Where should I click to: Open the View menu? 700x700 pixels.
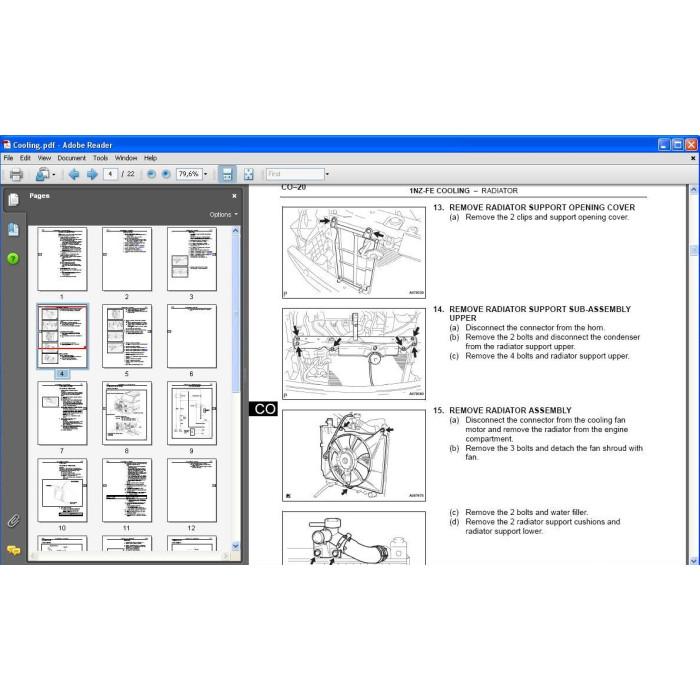44,158
